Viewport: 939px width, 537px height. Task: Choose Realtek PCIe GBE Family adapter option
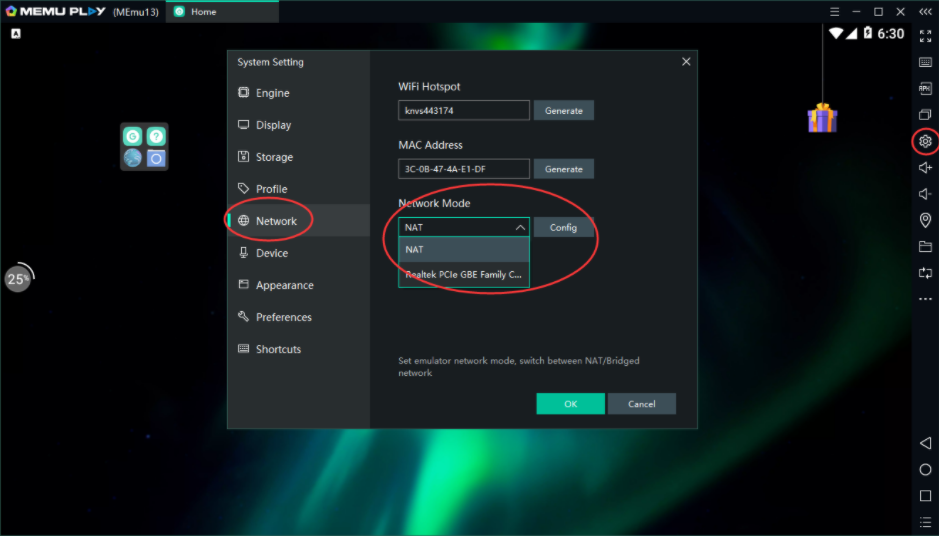pyautogui.click(x=463, y=274)
